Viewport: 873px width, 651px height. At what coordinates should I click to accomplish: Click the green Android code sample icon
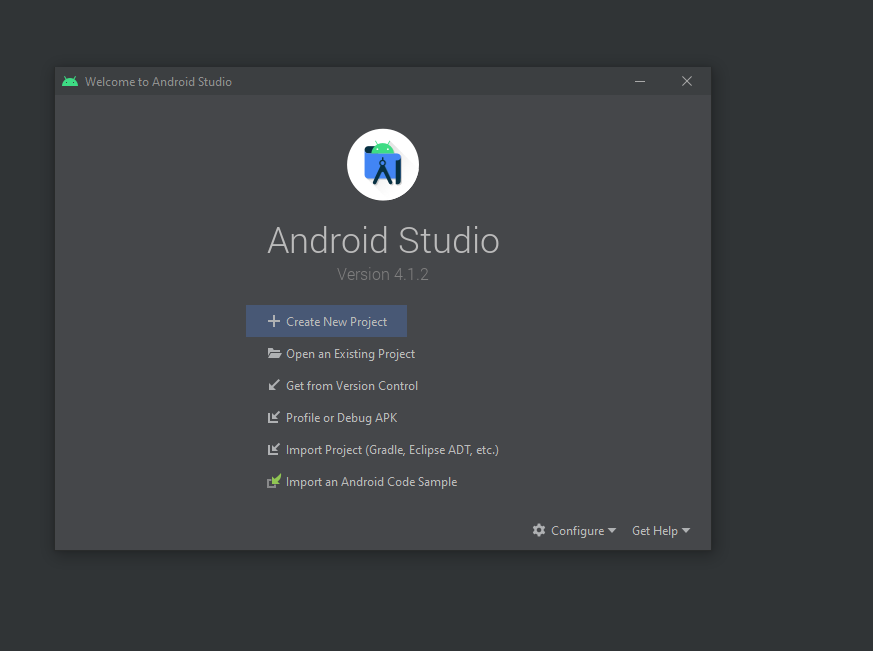[274, 482]
